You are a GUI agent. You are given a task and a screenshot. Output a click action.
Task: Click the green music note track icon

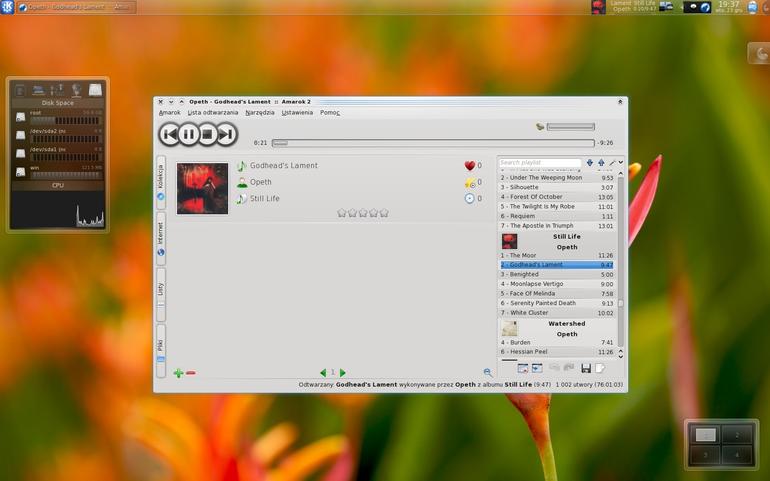coord(242,166)
